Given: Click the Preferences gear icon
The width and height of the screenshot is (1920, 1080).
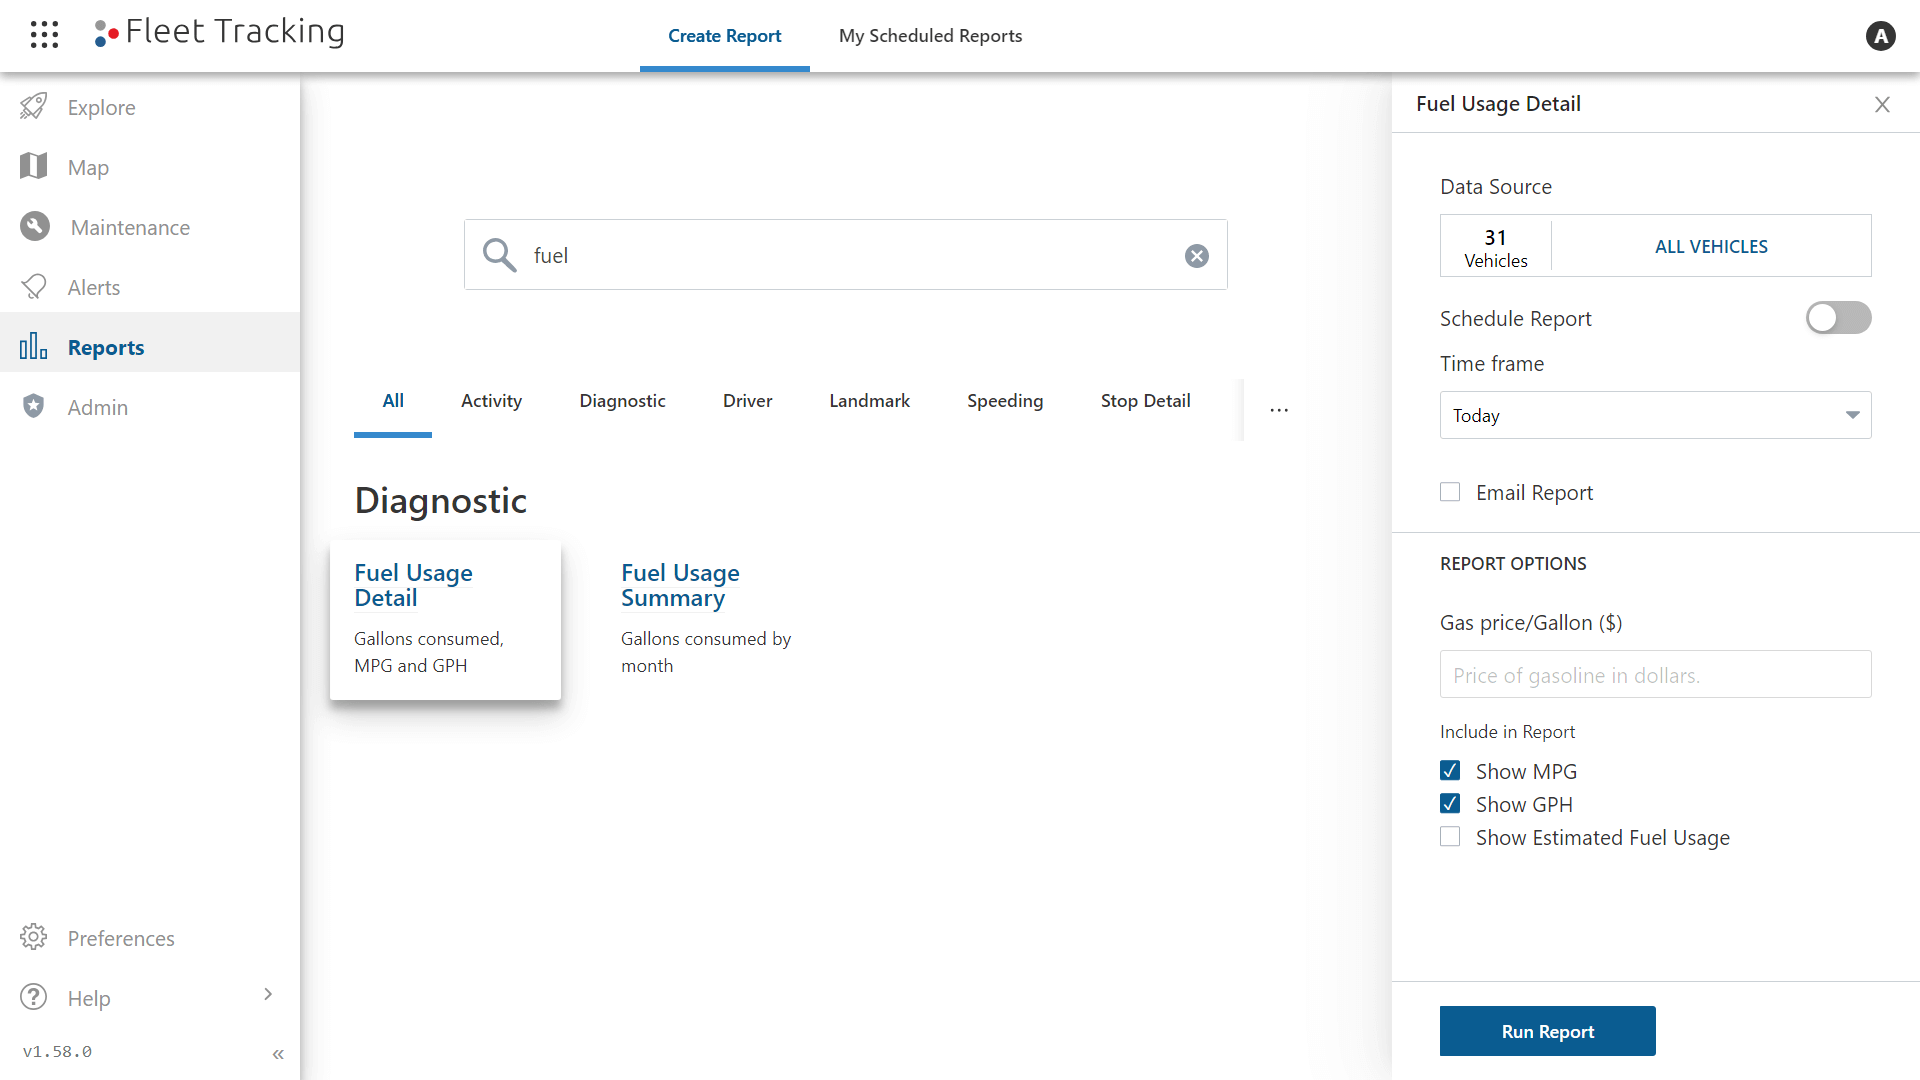Looking at the screenshot, I should point(34,937).
